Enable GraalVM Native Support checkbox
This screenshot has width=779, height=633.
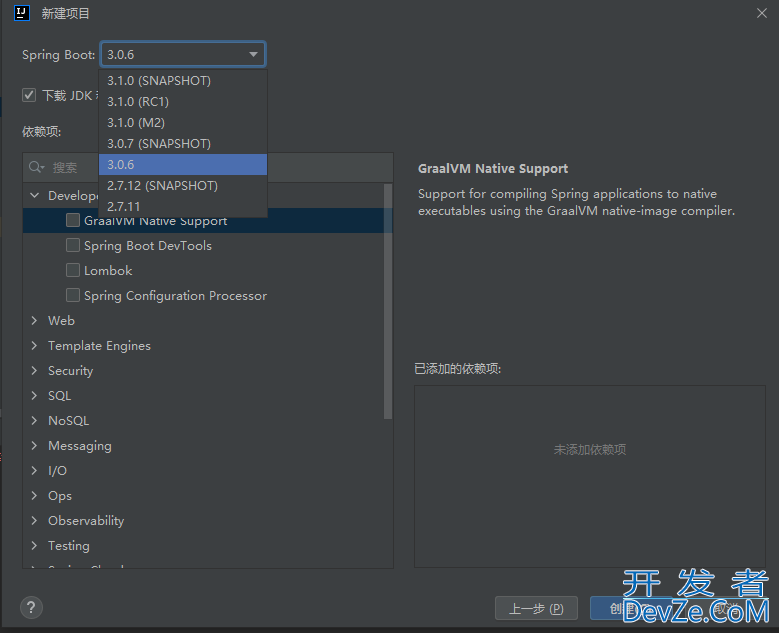[x=73, y=220]
